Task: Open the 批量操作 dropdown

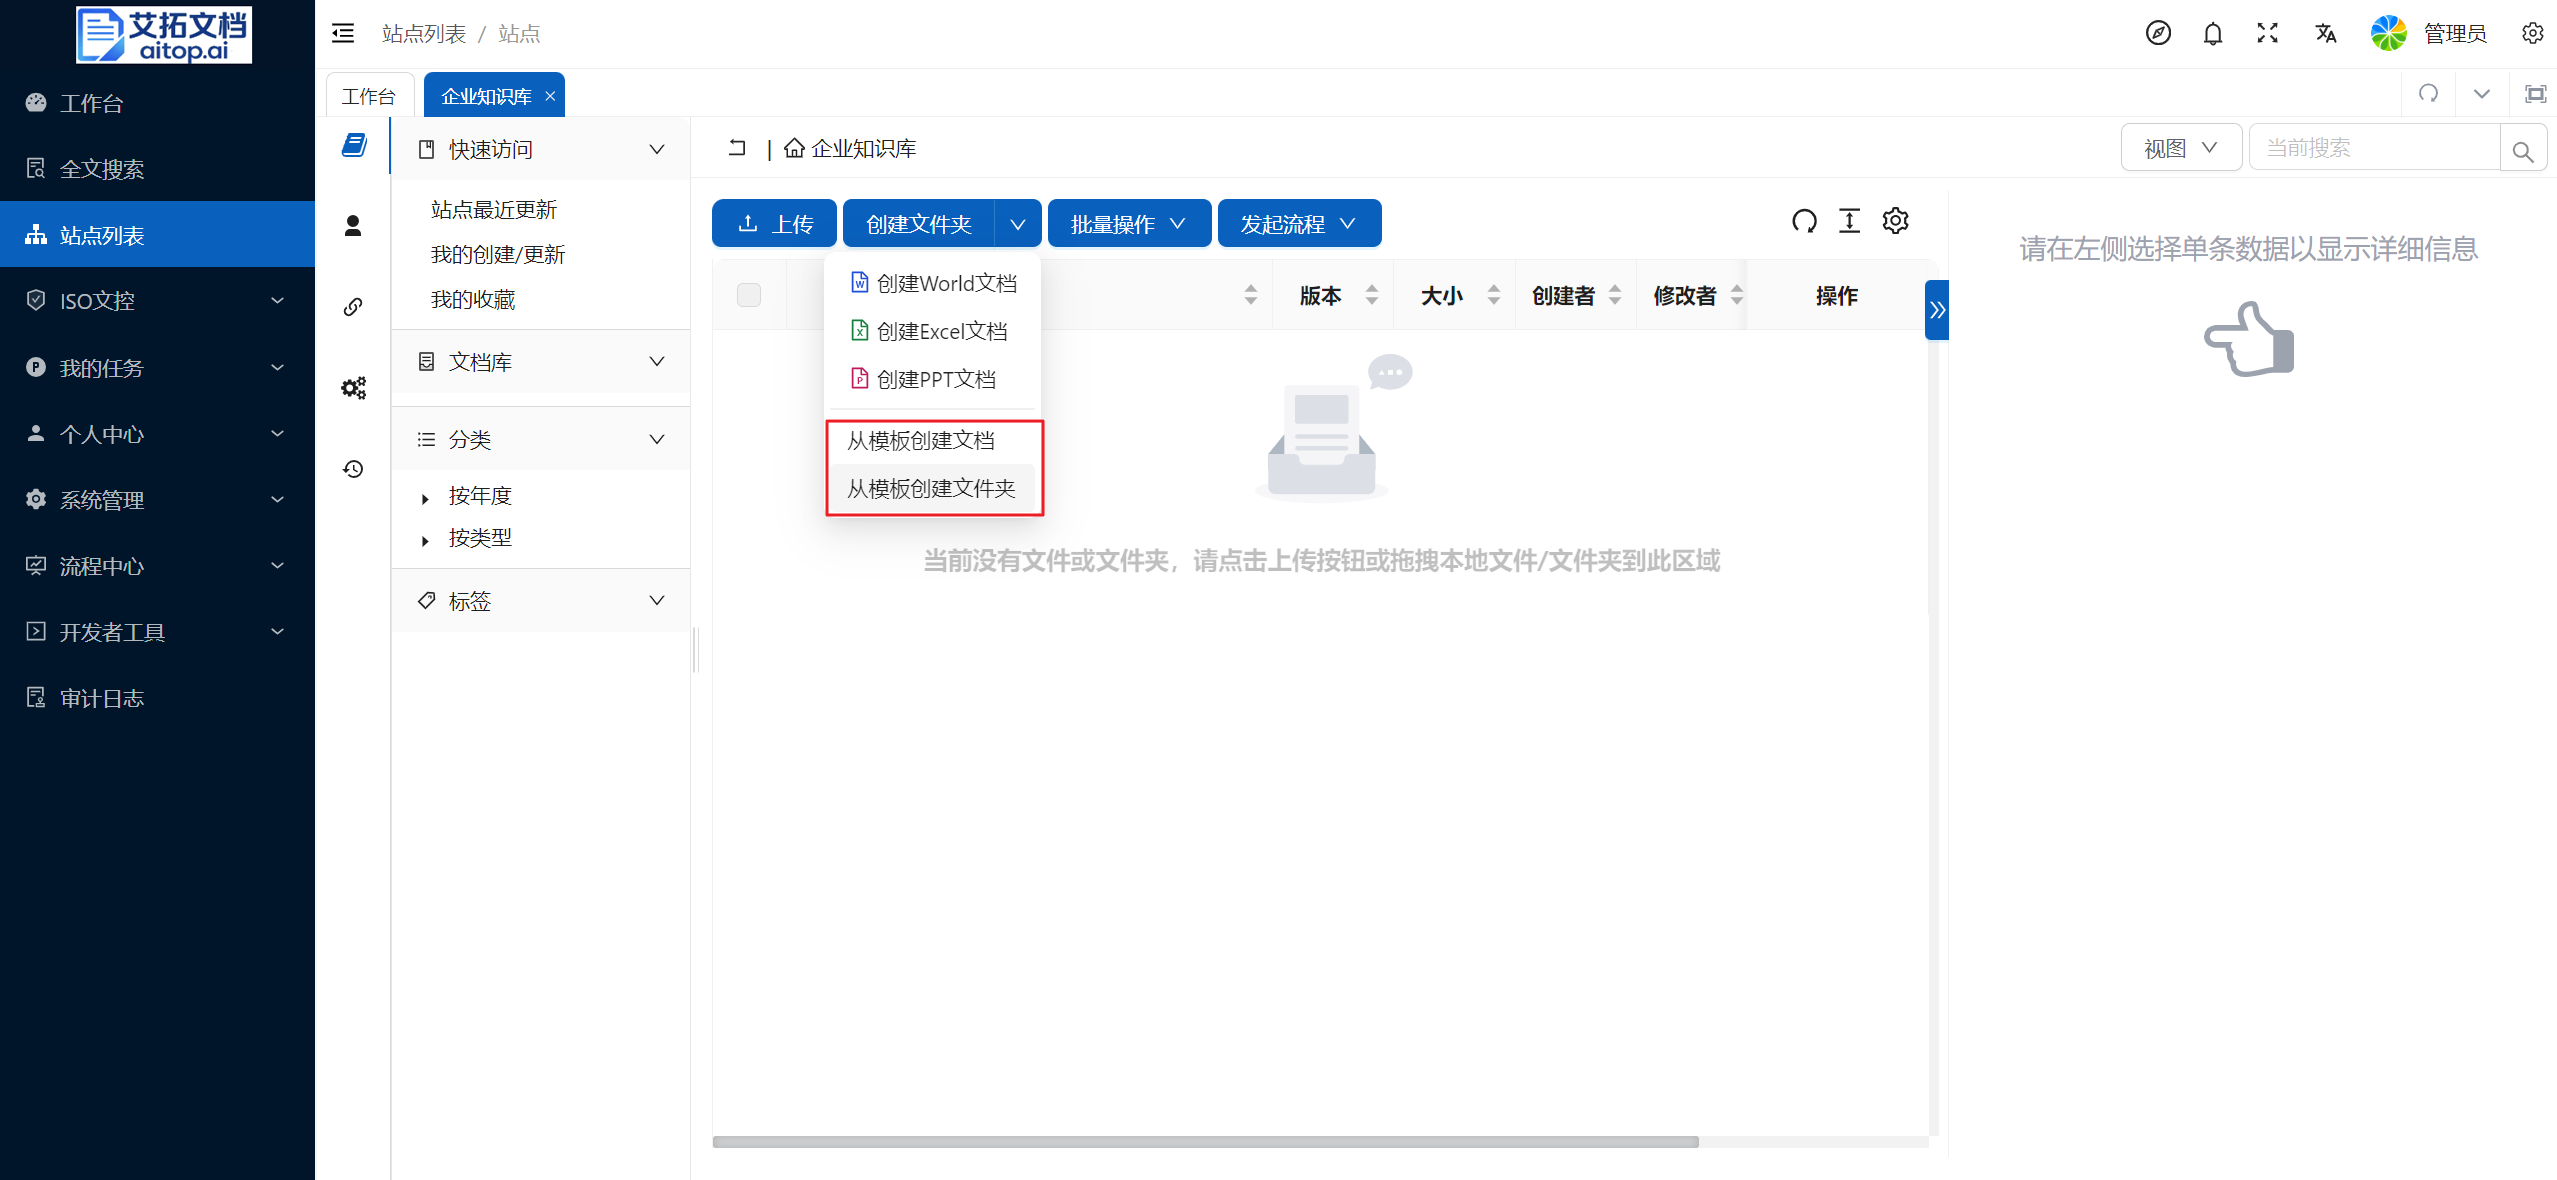Action: click(1128, 224)
